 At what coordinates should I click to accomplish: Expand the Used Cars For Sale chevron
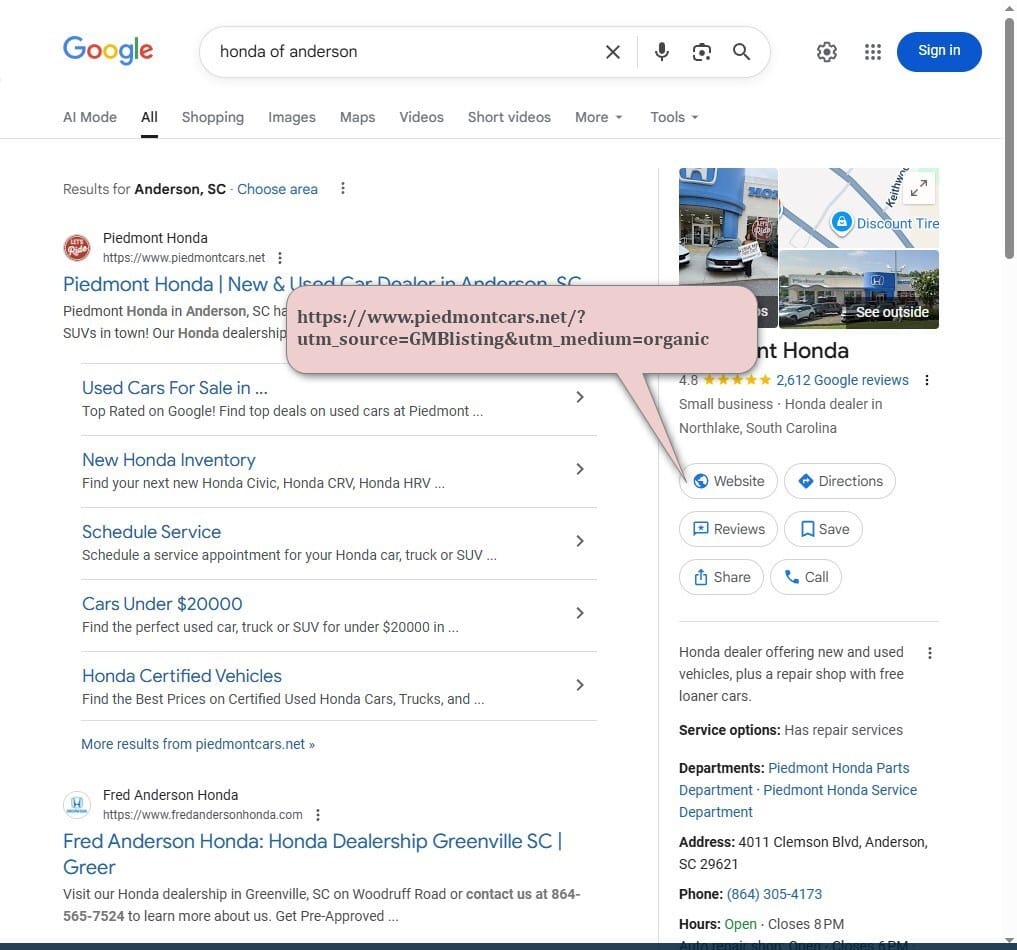coord(580,397)
